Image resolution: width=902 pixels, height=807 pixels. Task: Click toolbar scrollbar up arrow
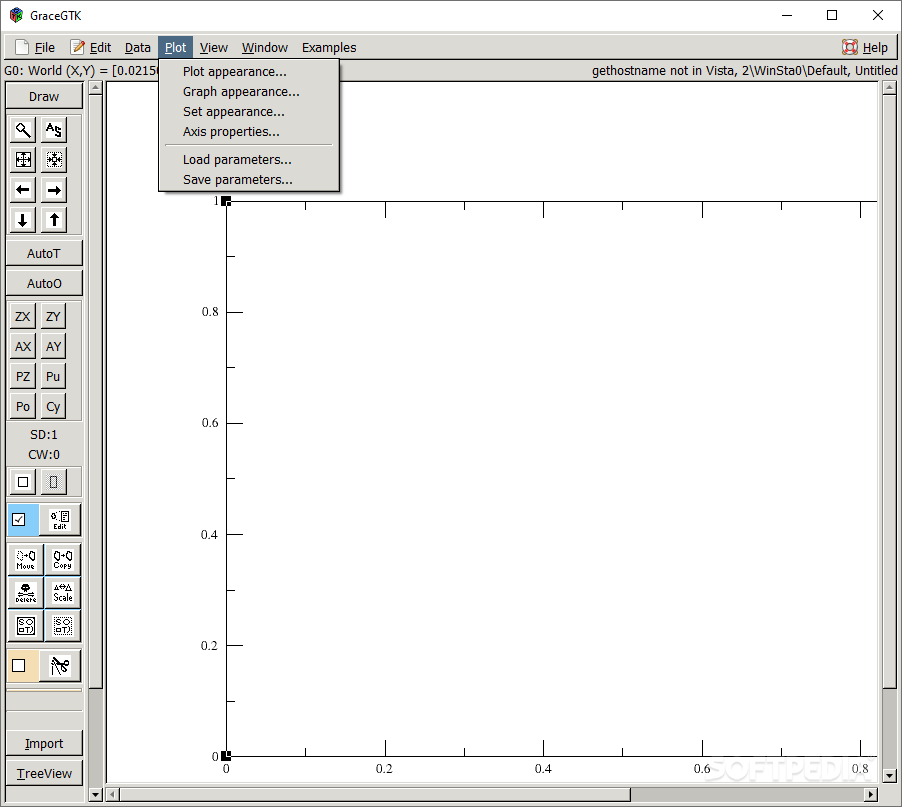(96, 88)
